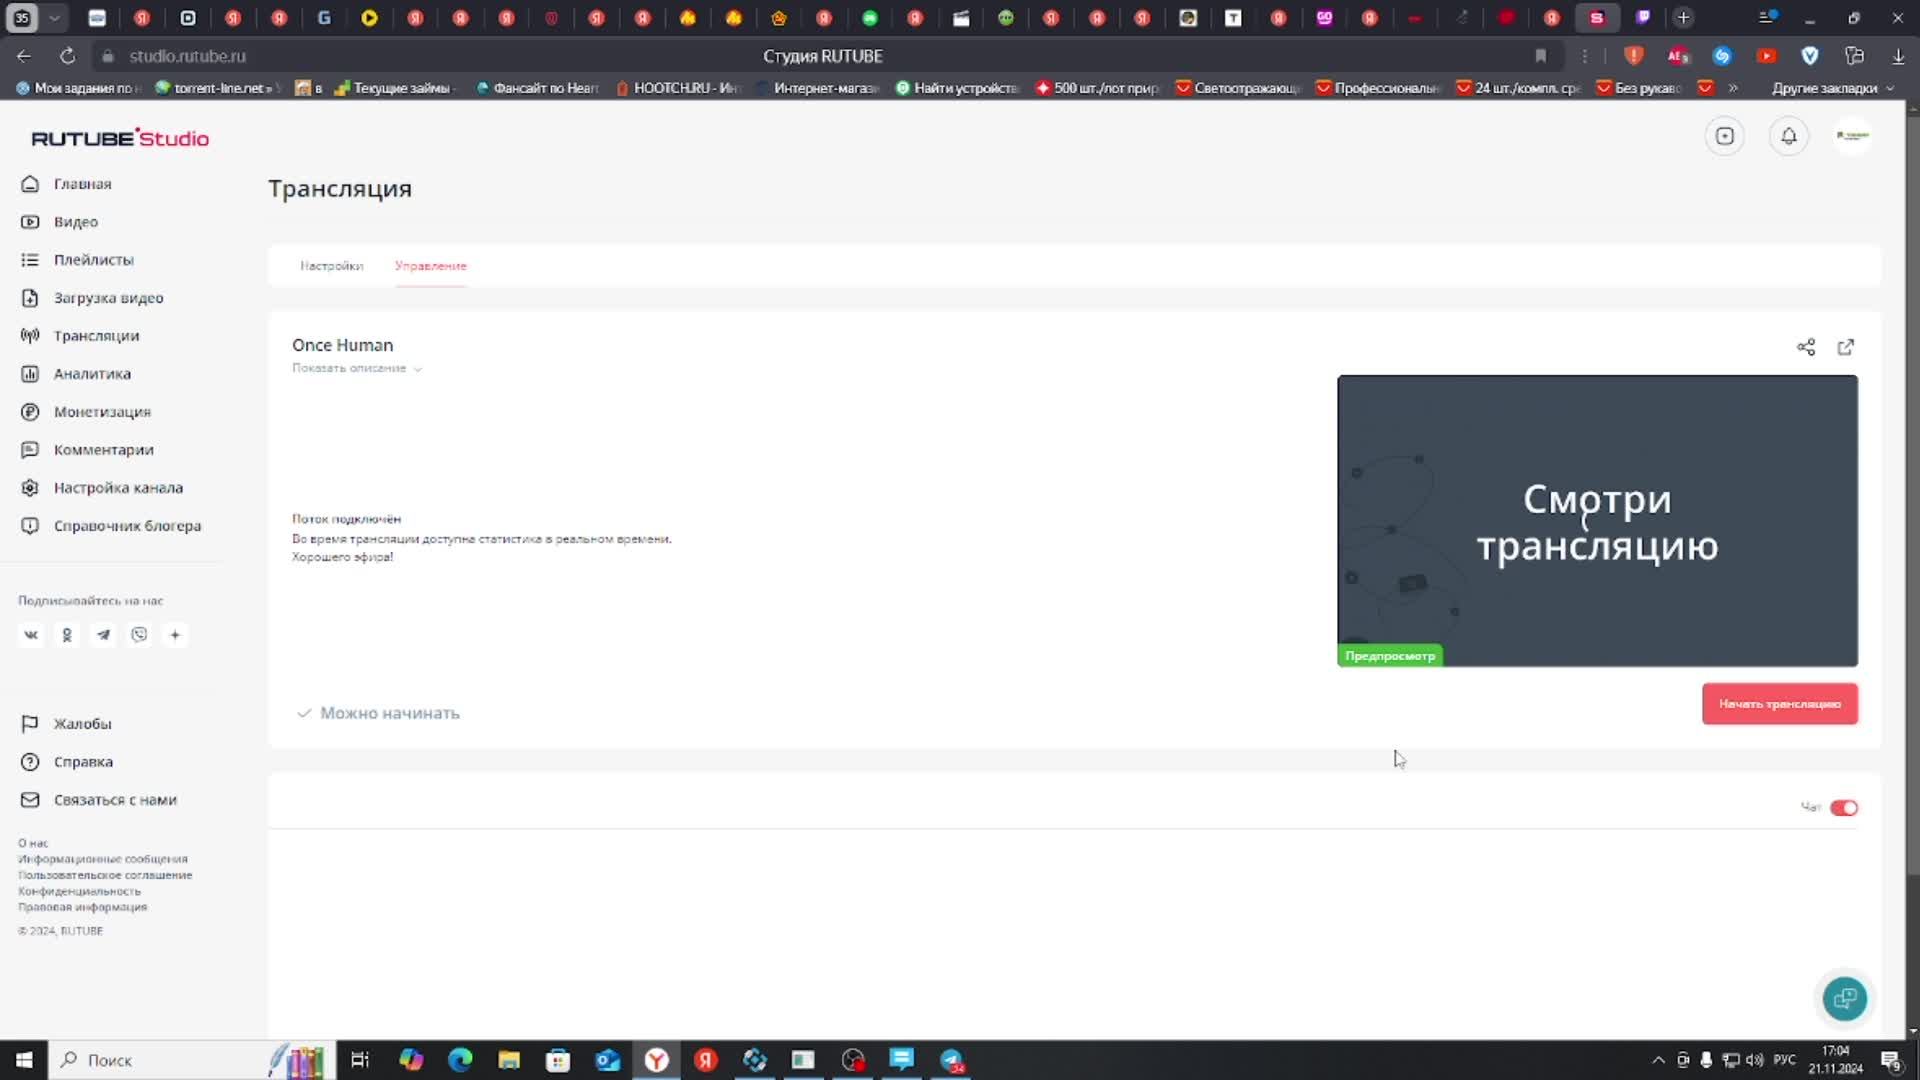Viewport: 1920px width, 1080px height.
Task: Click the upload video icon in header
Action: (1724, 136)
